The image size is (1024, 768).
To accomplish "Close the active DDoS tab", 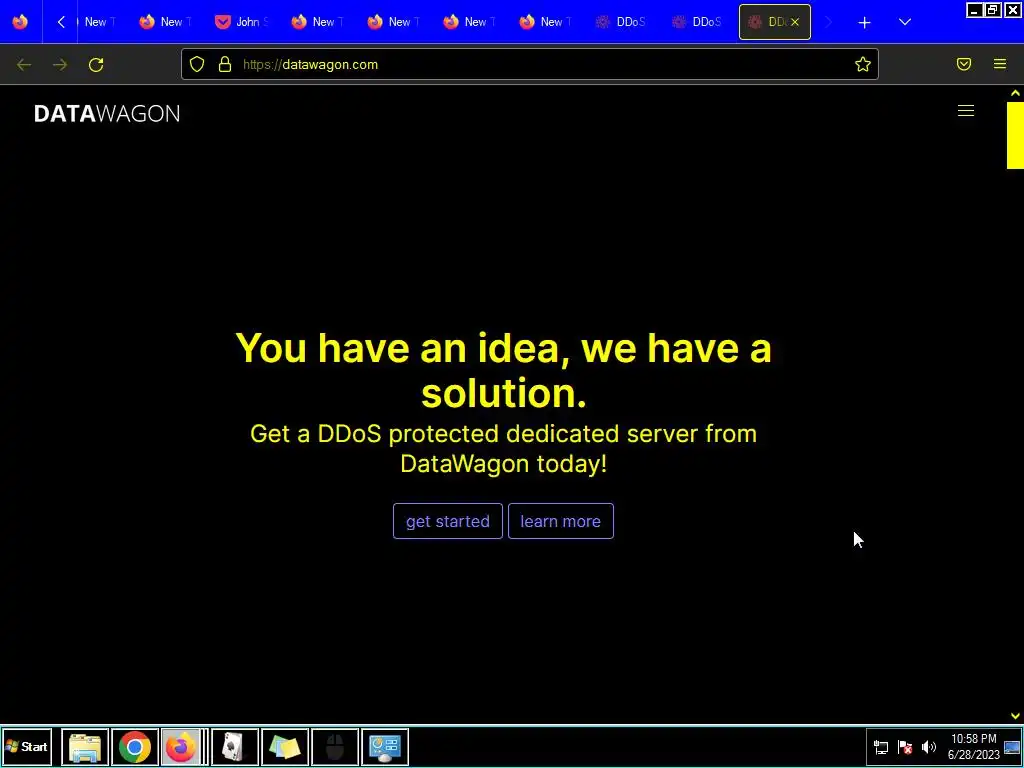I will pos(795,22).
